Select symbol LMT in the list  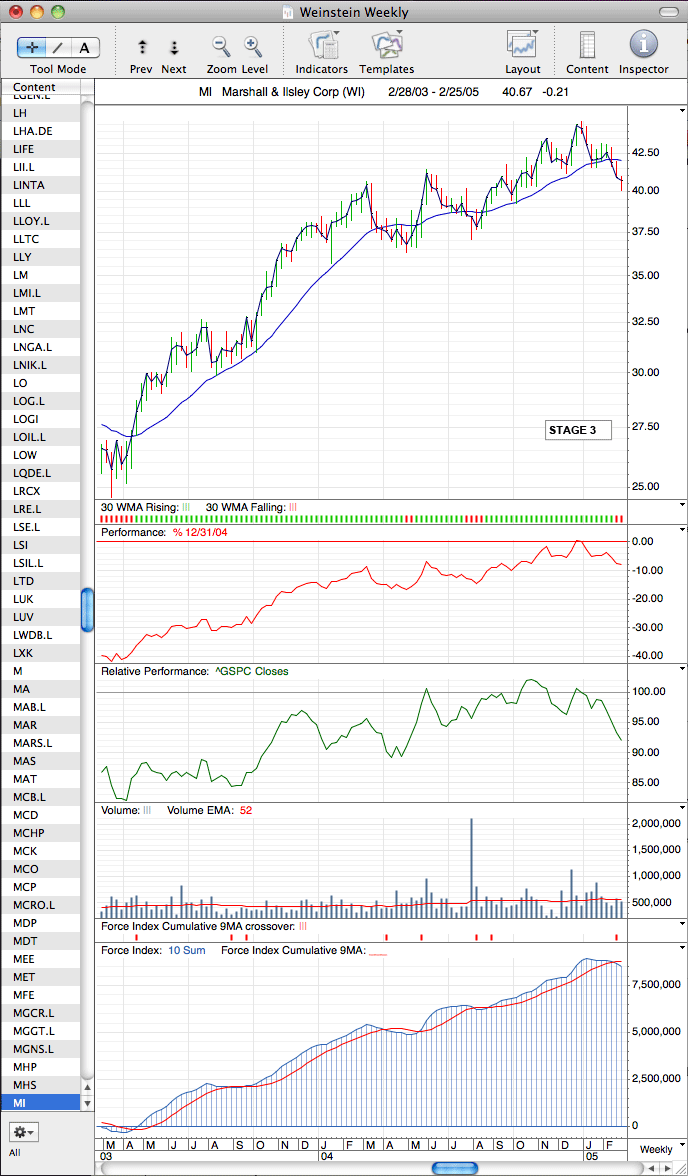click(x=41, y=310)
